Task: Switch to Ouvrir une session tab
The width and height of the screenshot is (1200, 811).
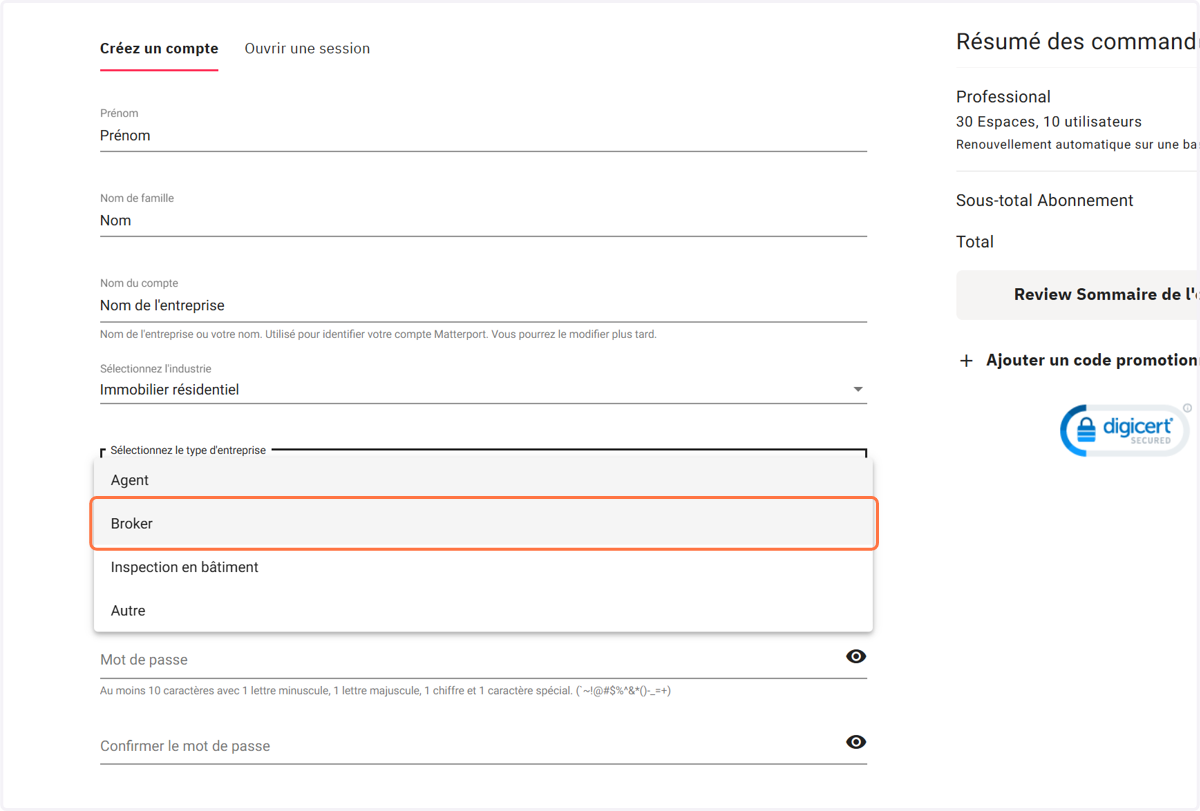Action: pyautogui.click(x=307, y=48)
